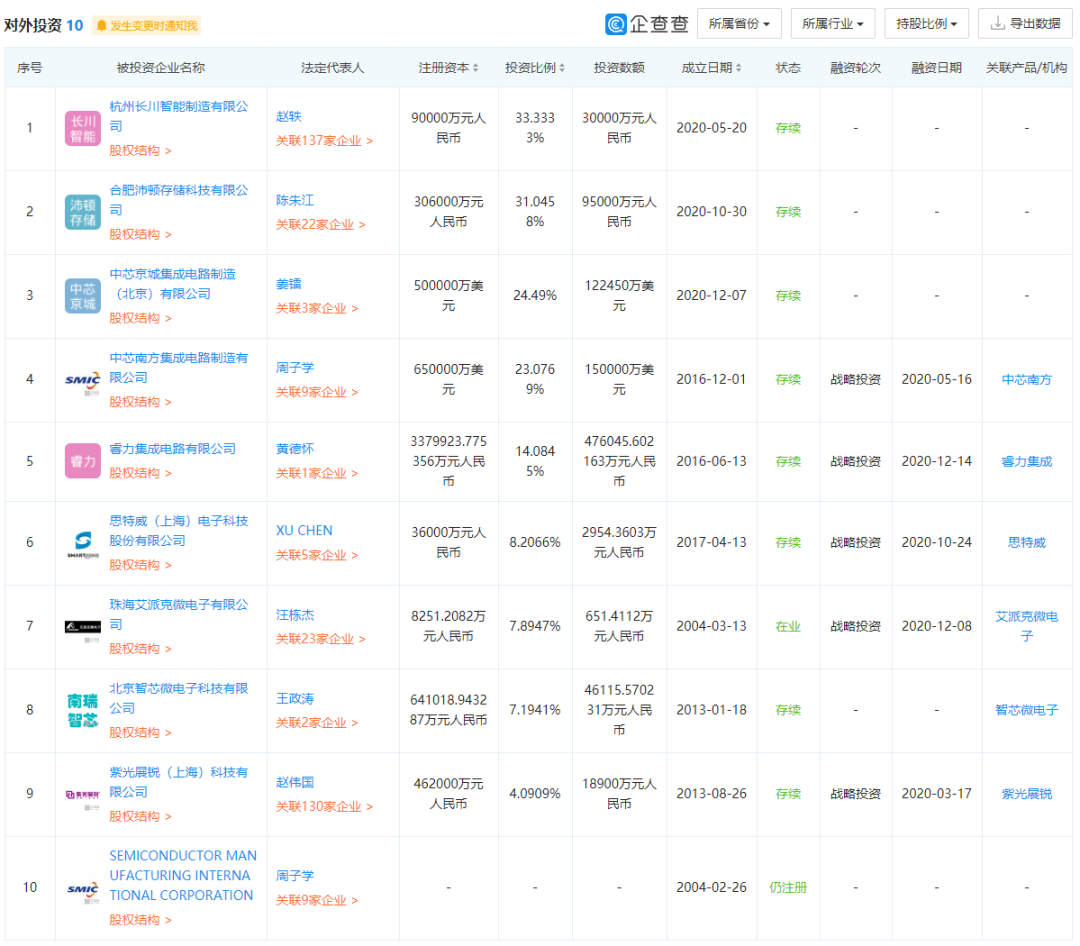The height and width of the screenshot is (946, 1080).
Task: View 股权结构 for 睿力集成电路
Action: coord(140,473)
